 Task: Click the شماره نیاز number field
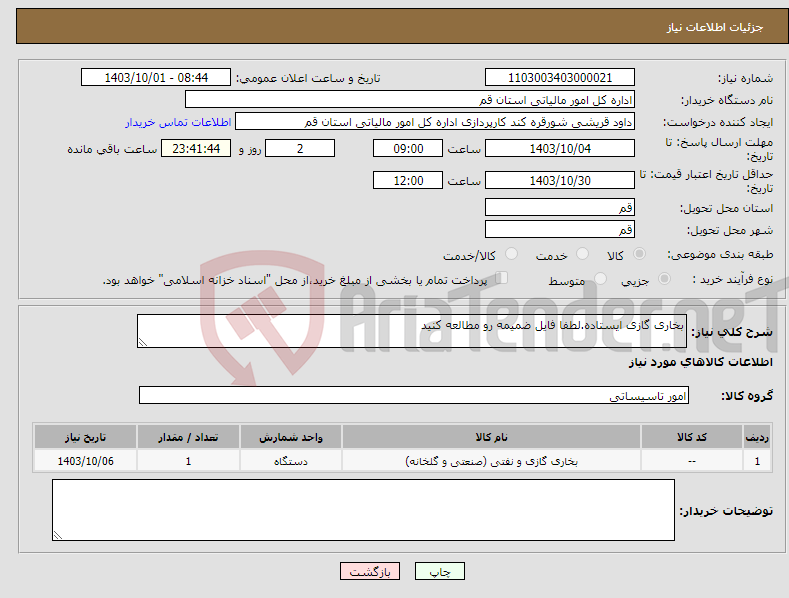click(560, 78)
